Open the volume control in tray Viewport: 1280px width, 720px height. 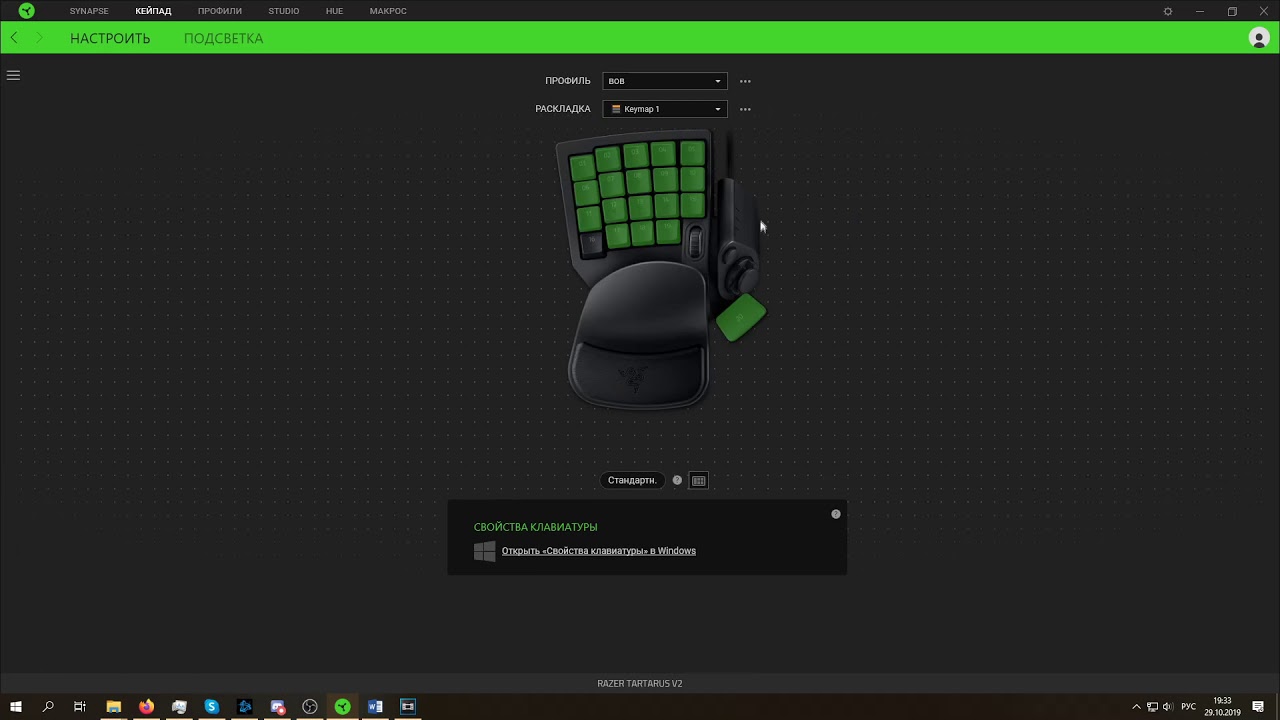[1168, 706]
